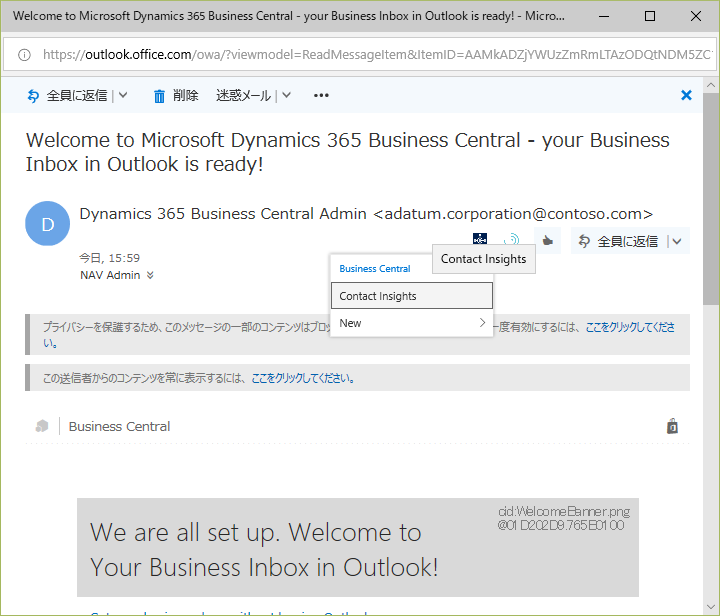Maximize the browser window
Viewport: 720px width, 616px height.
(x=650, y=16)
